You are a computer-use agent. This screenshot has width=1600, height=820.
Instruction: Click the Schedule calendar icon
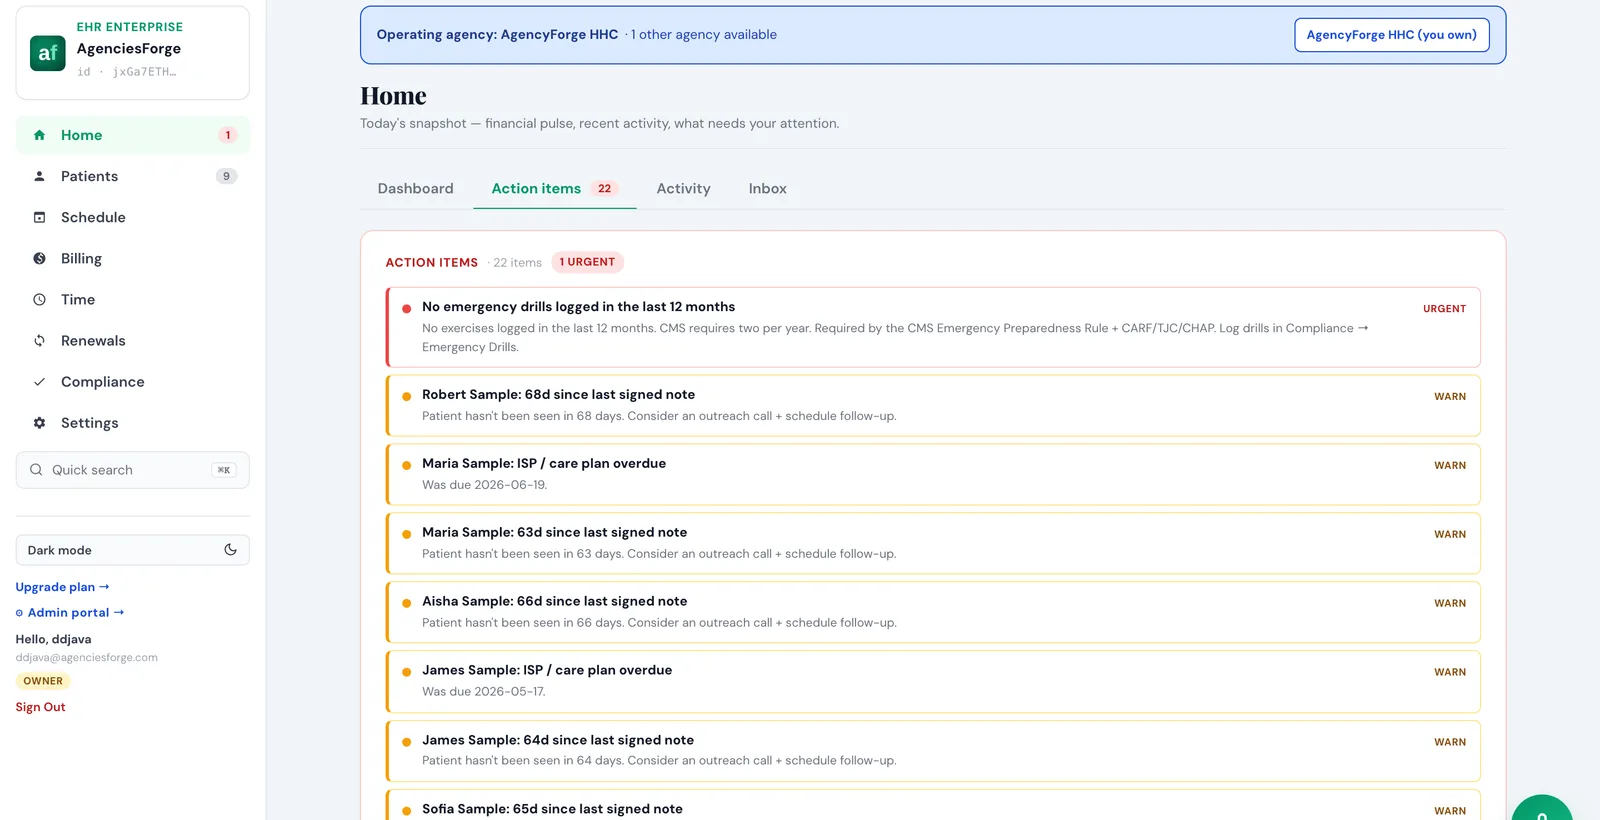tap(39, 217)
